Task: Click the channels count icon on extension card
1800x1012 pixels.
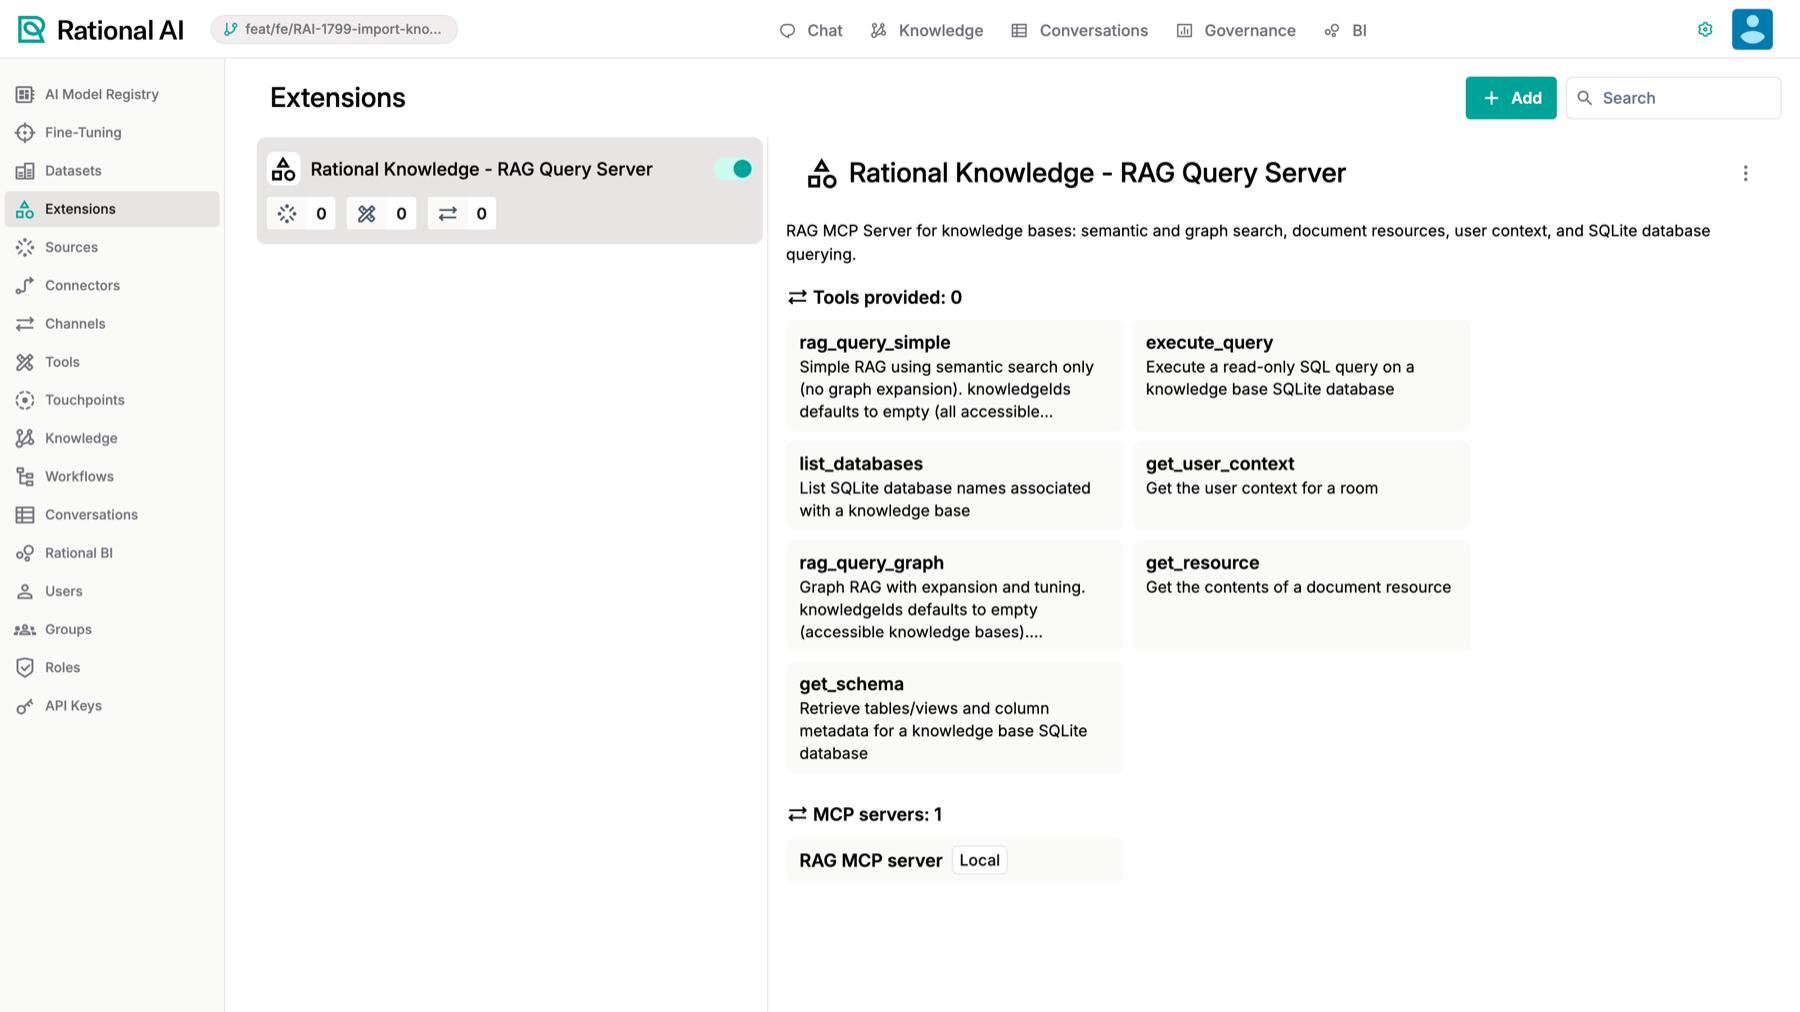Action: (x=448, y=213)
